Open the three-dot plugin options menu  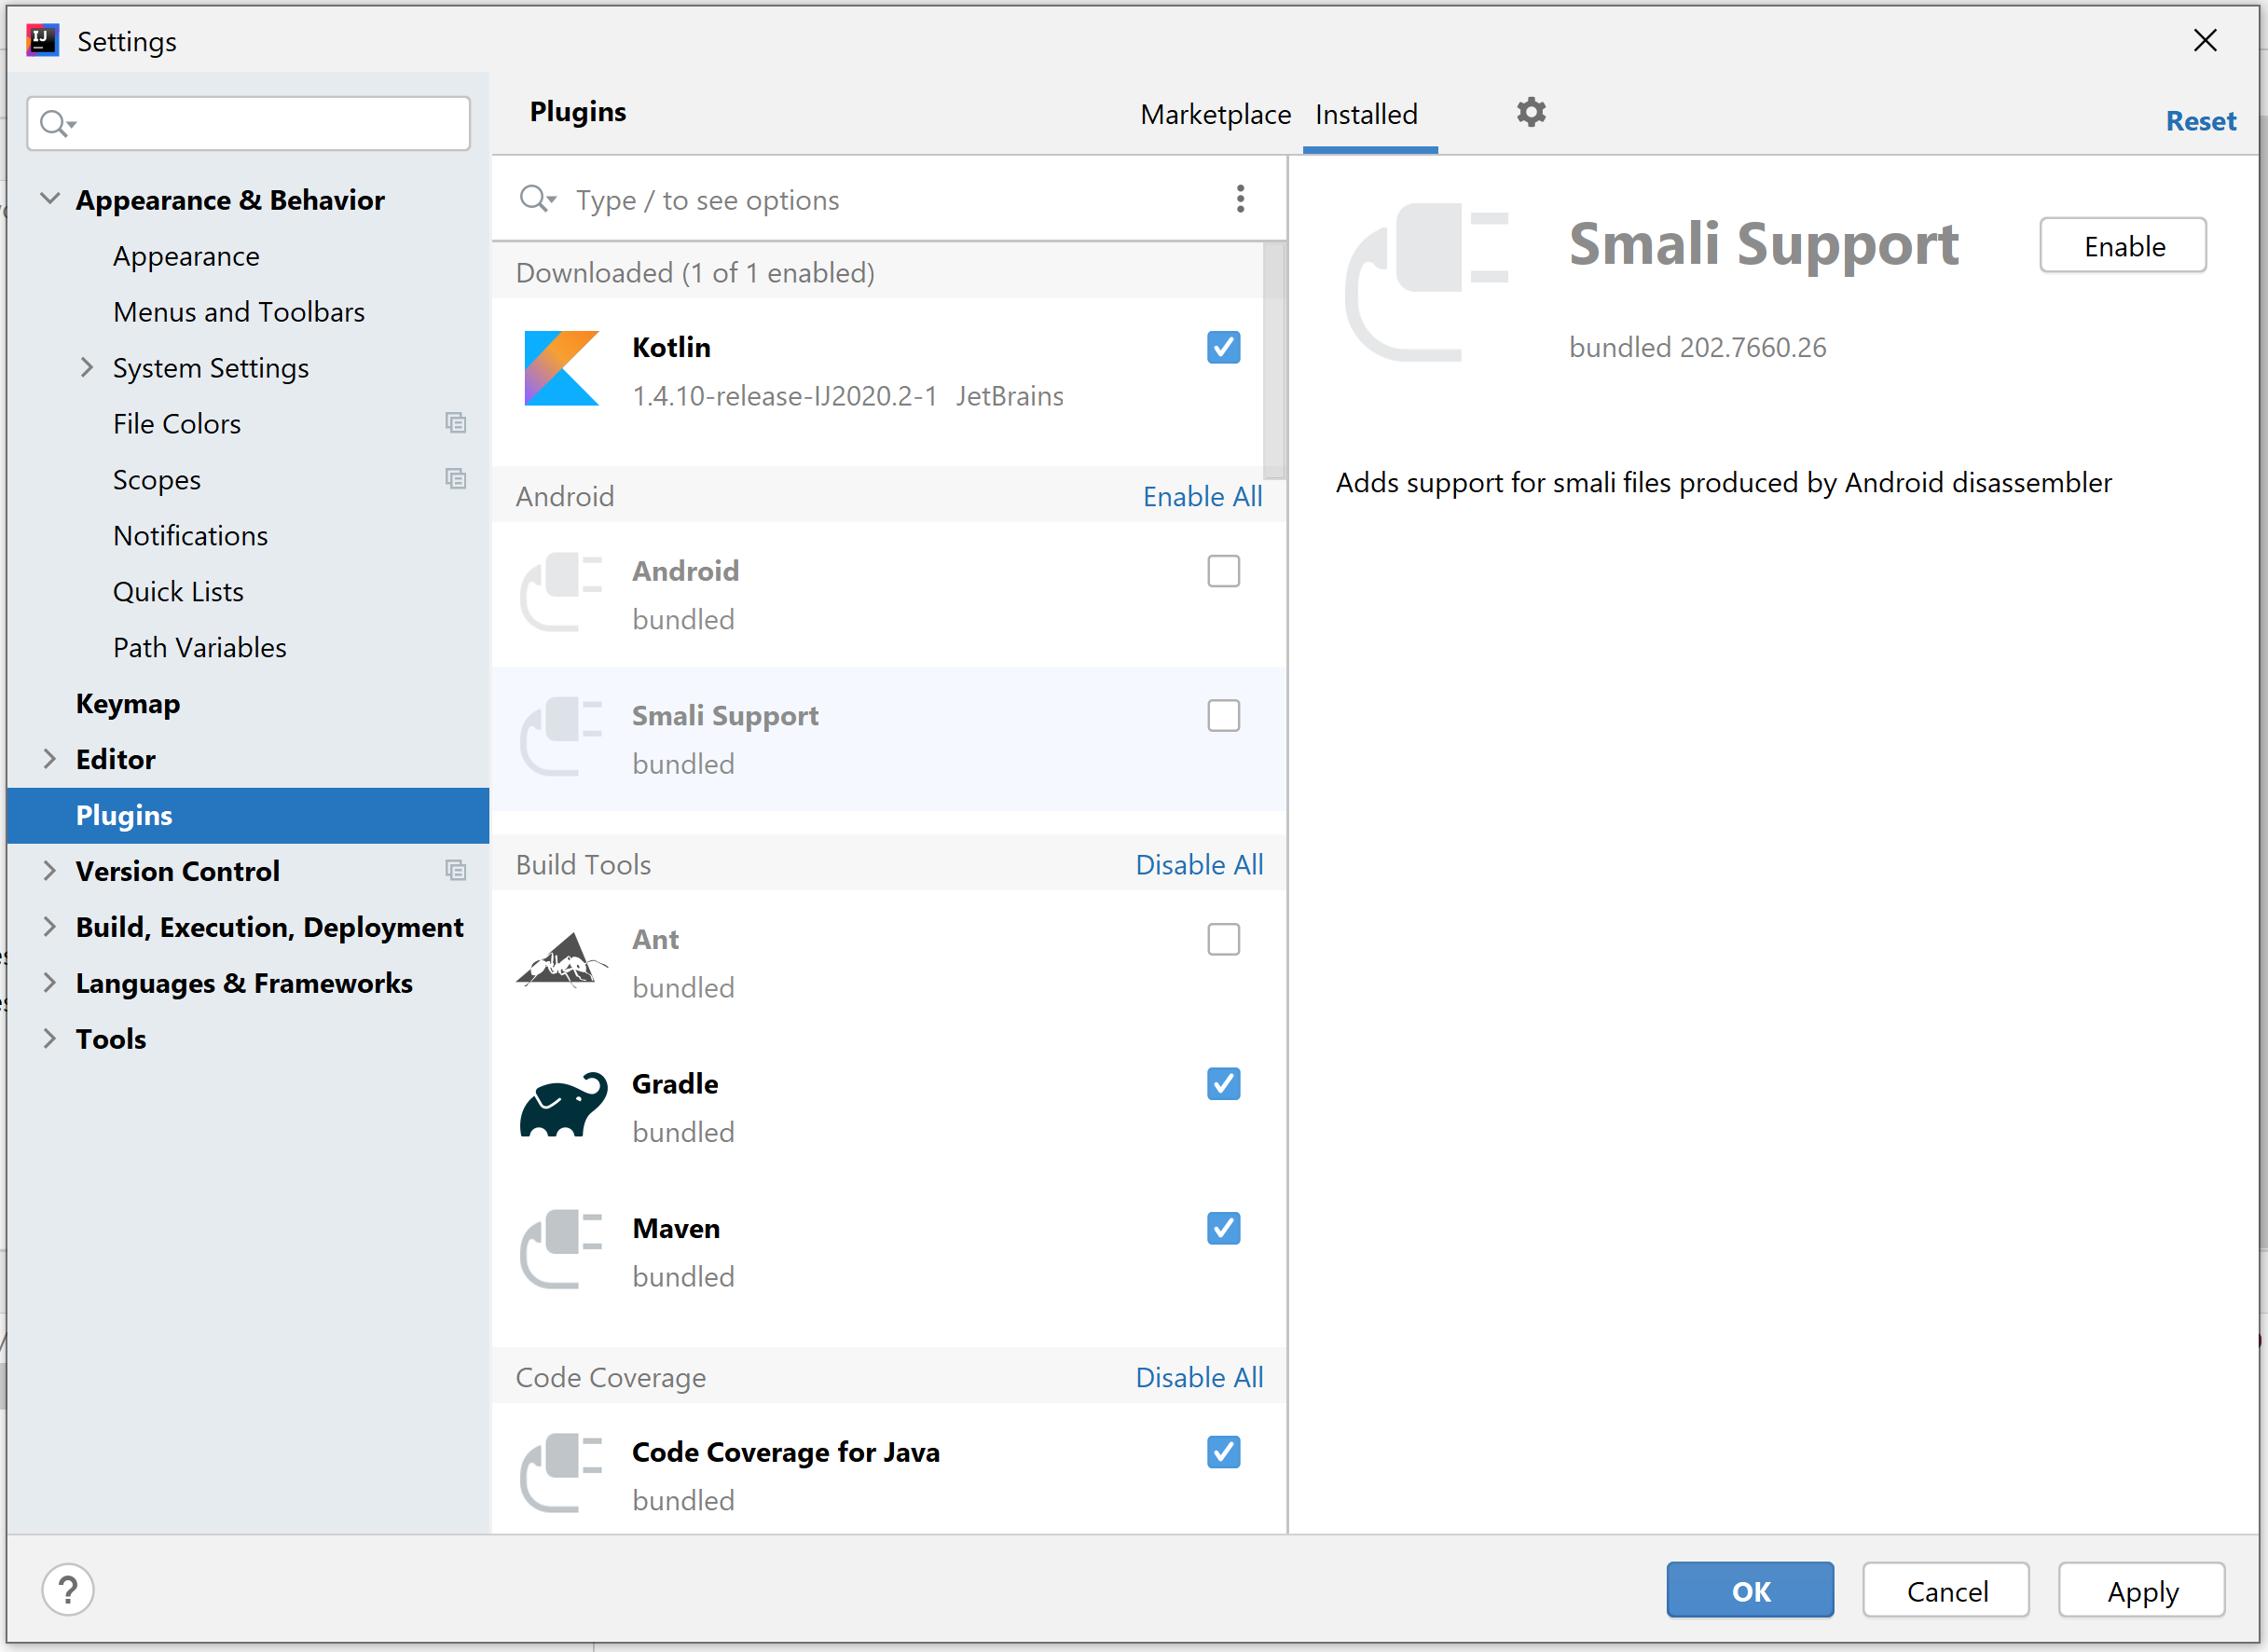[x=1240, y=199]
